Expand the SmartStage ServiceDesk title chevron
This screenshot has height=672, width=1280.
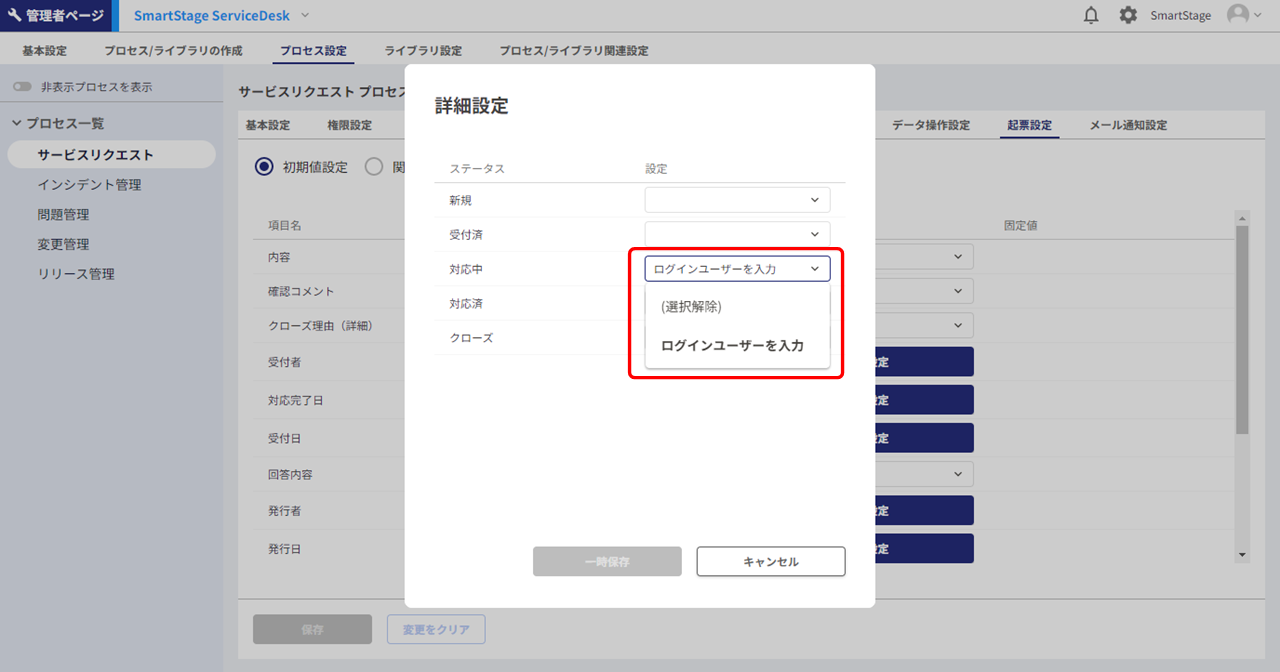pos(305,16)
